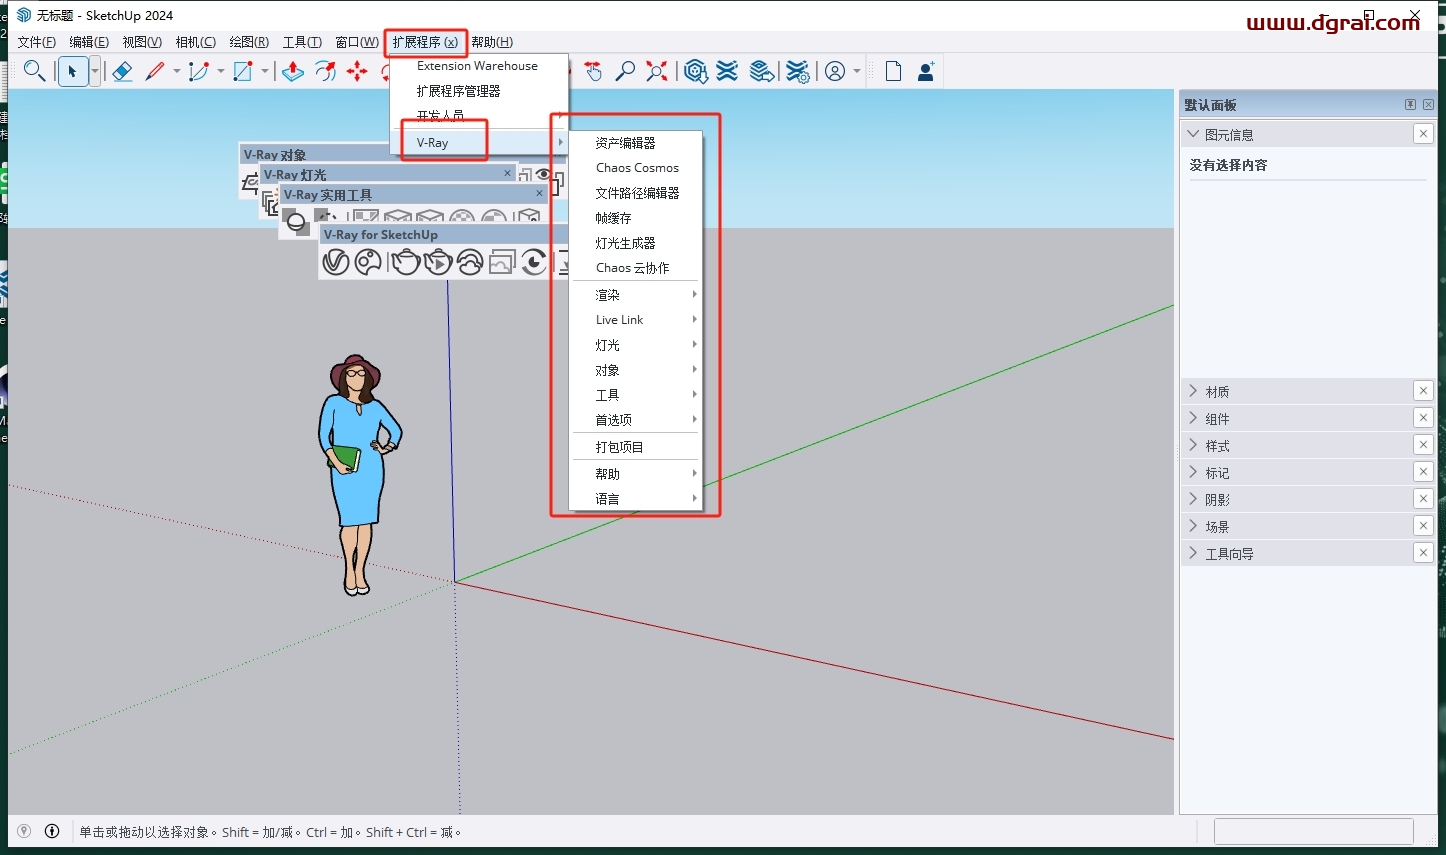Select 文件路径编辑器 menu entry
Image resolution: width=1446 pixels, height=855 pixels.
636,193
